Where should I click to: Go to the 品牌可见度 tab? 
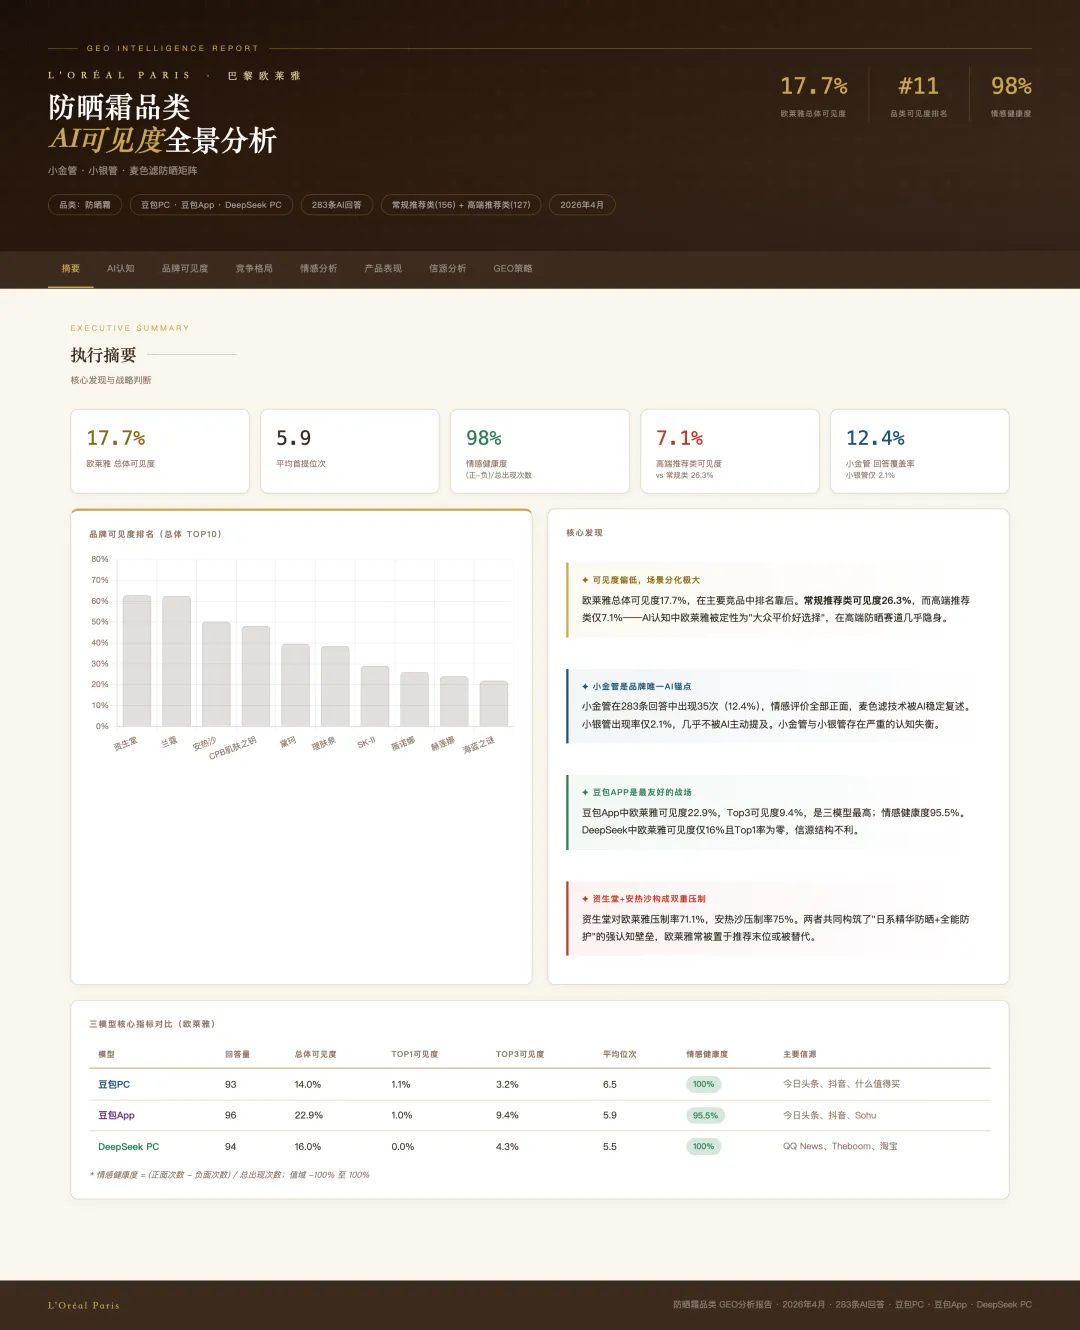pos(185,269)
